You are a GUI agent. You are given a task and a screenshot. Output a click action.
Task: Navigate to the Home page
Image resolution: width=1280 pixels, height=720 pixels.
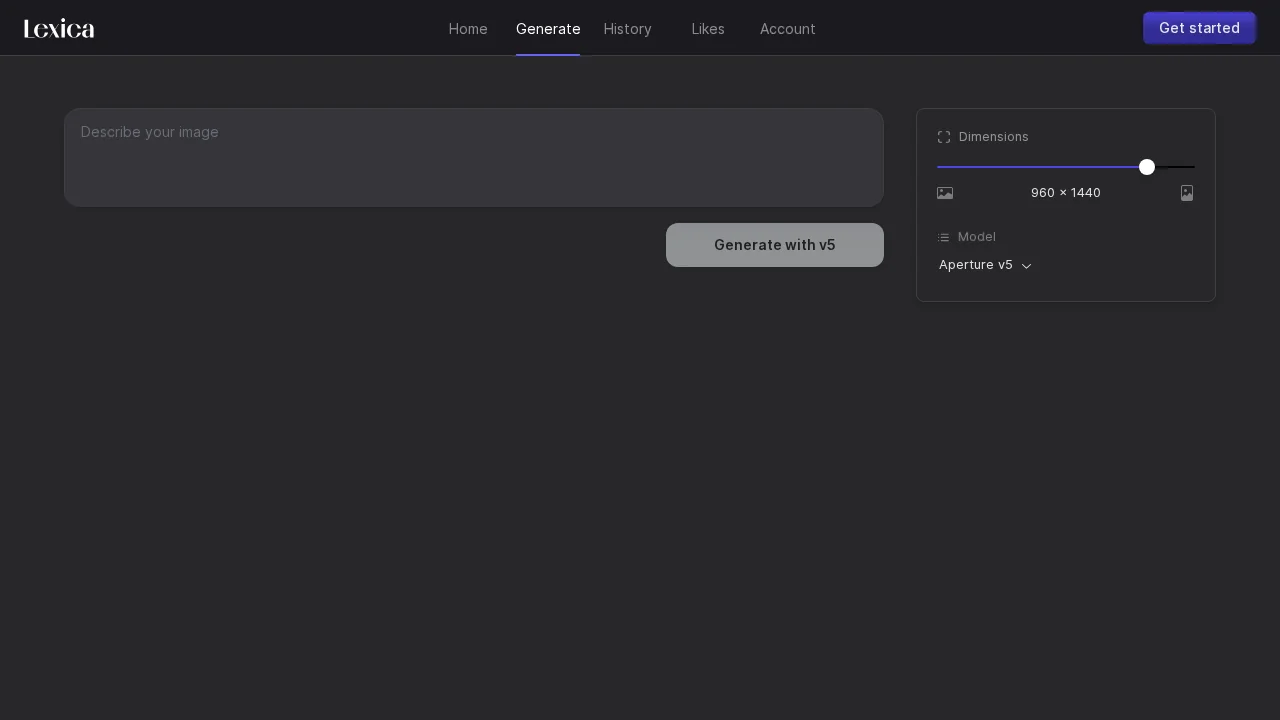coord(468,29)
